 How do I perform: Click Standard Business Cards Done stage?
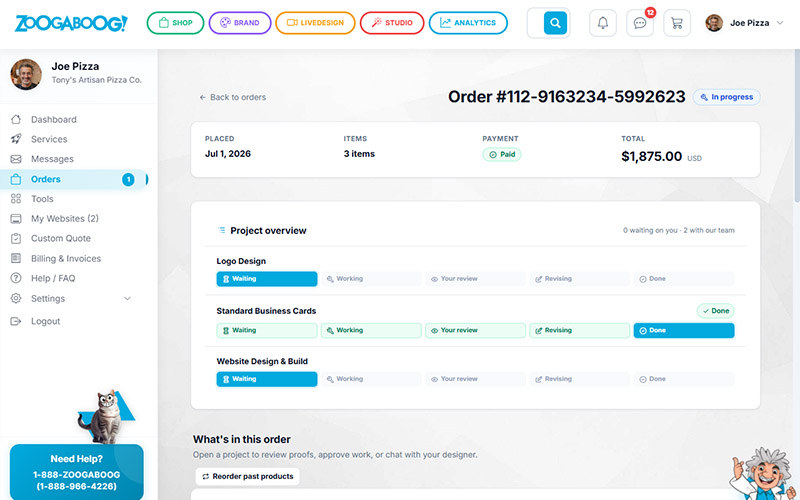coord(684,331)
